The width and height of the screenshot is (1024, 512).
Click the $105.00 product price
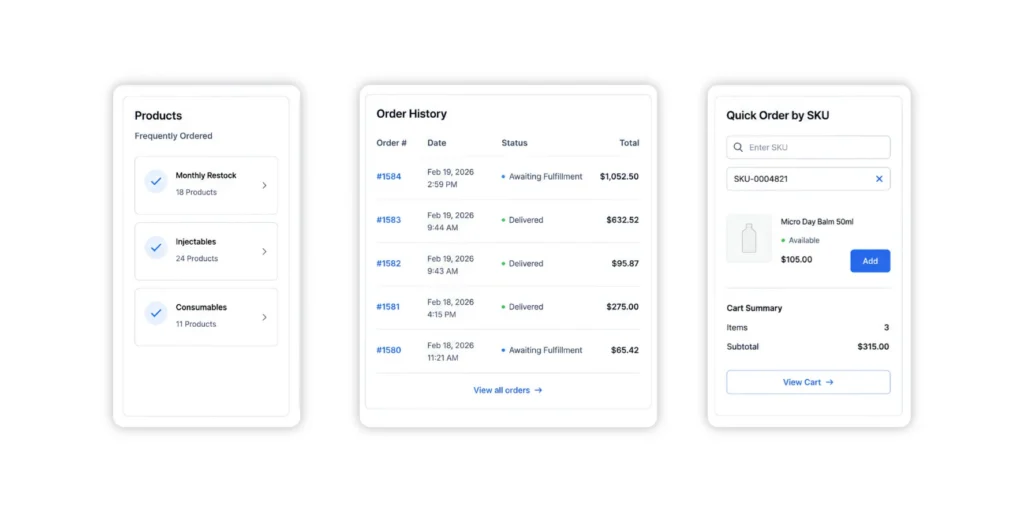tap(797, 260)
